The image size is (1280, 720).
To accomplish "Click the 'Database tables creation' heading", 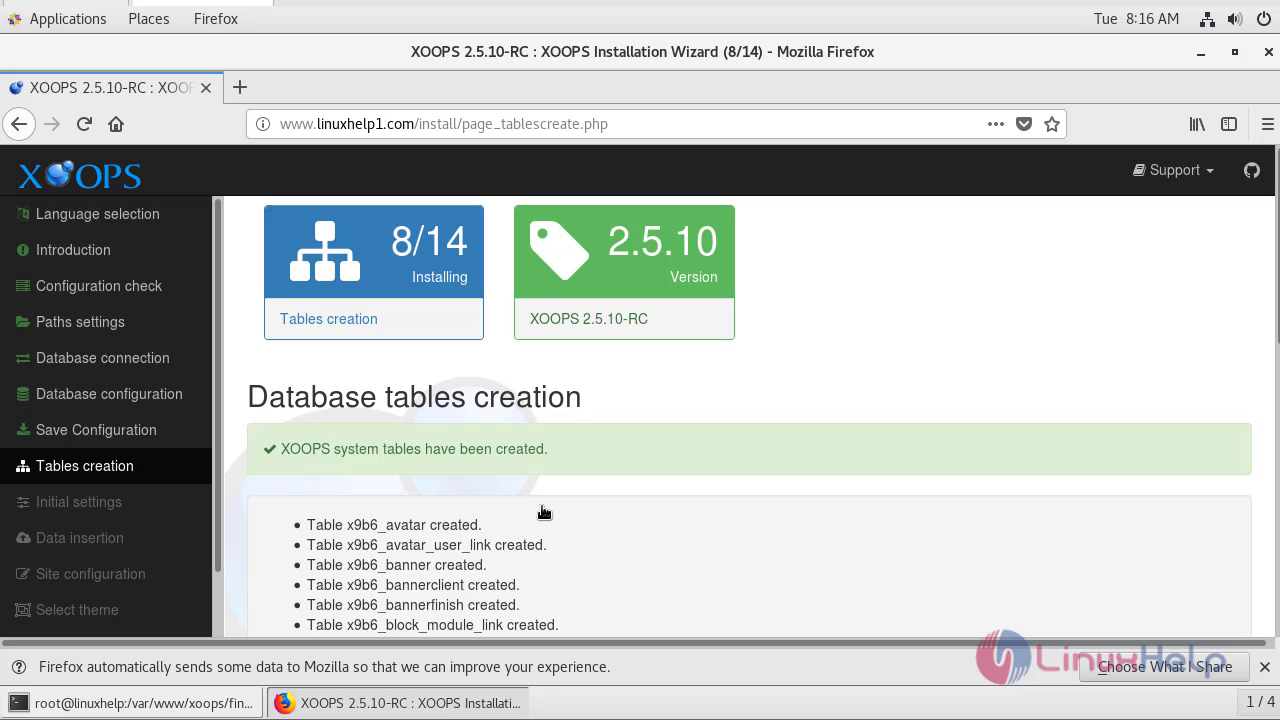I will click(414, 397).
